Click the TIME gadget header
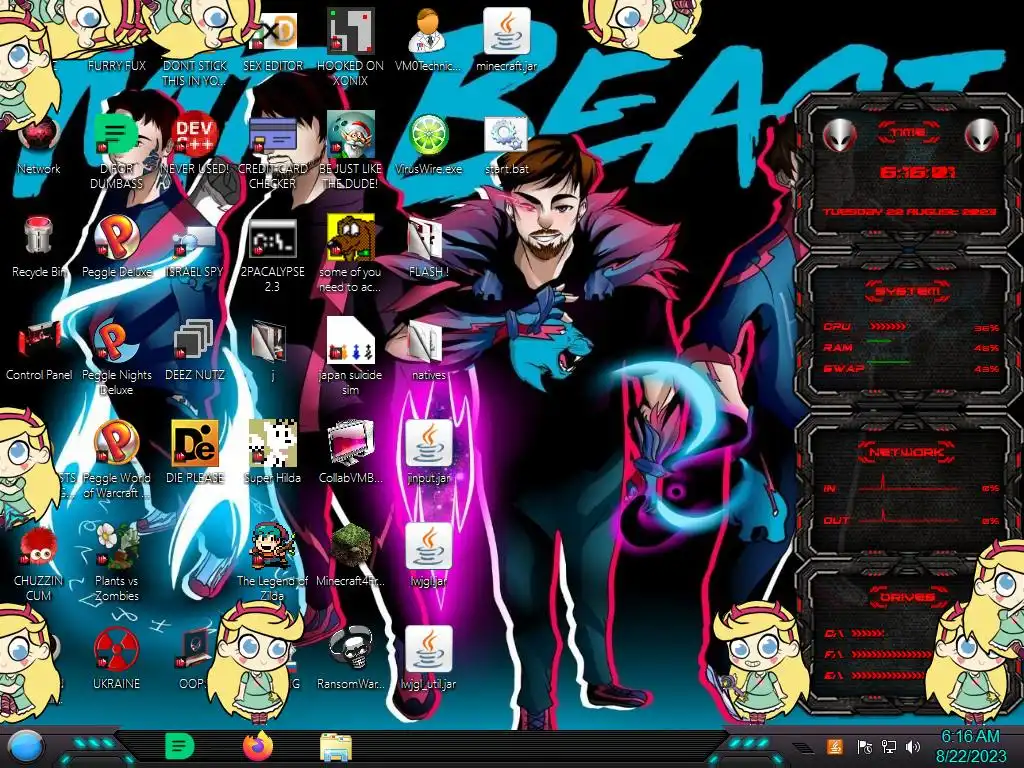 pyautogui.click(x=908, y=133)
